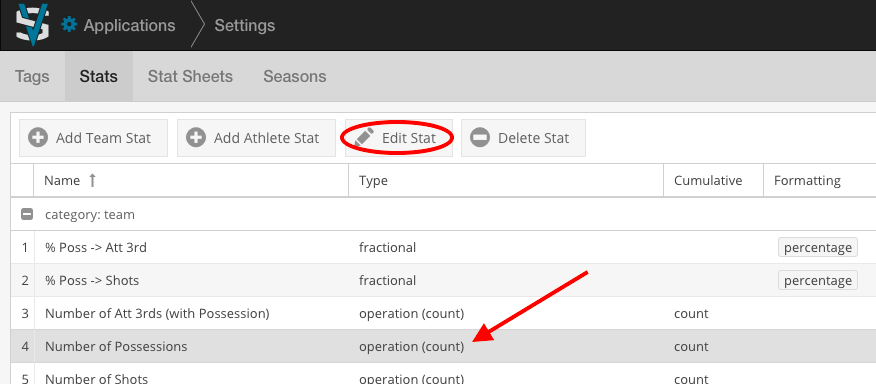Click plus icon on Add Team Stat
This screenshot has width=876, height=384.
pos(38,138)
